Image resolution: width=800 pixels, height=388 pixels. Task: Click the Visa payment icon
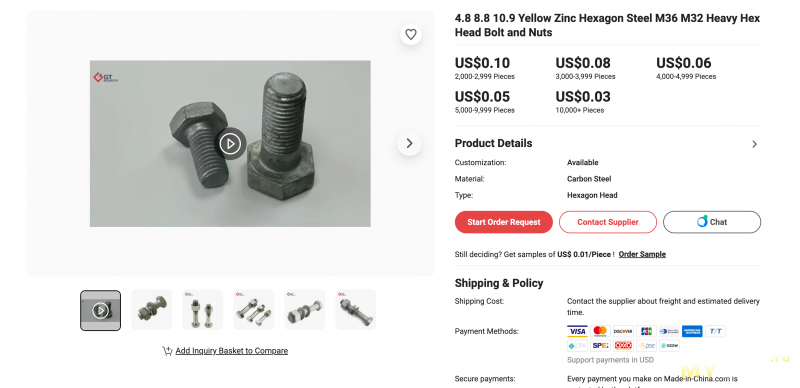point(577,331)
